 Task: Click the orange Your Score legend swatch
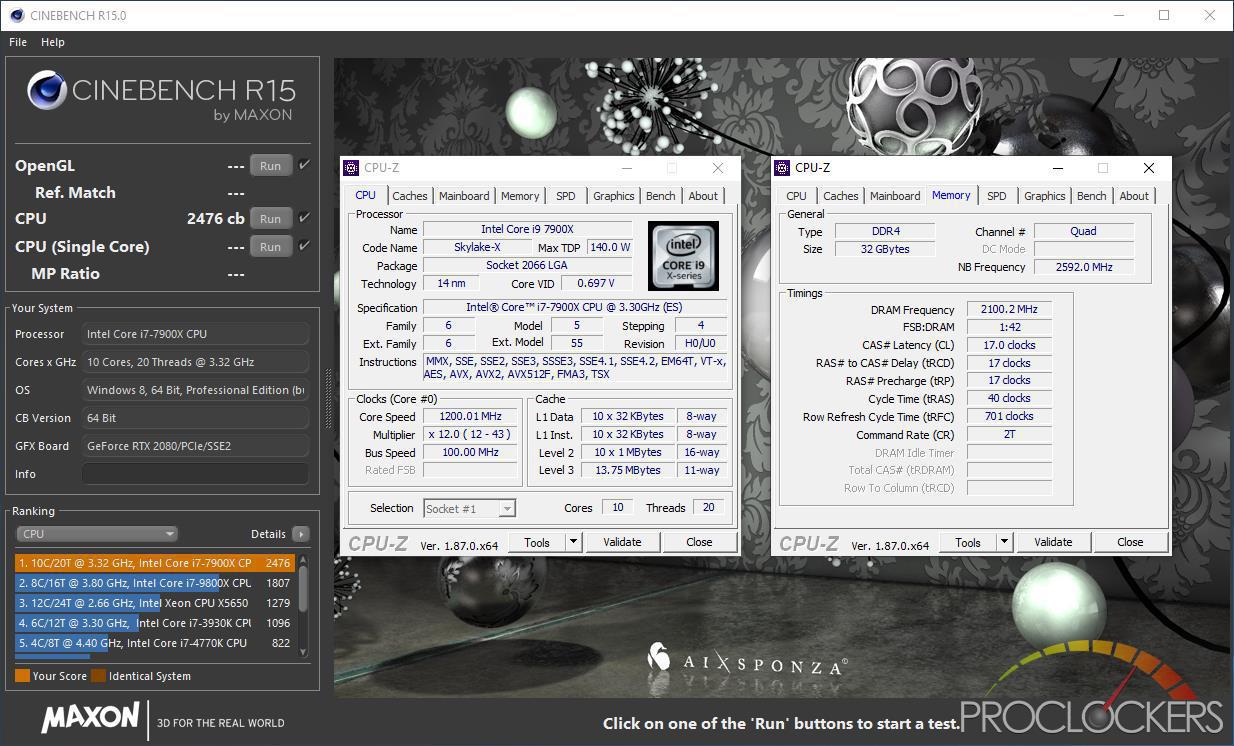tap(22, 676)
